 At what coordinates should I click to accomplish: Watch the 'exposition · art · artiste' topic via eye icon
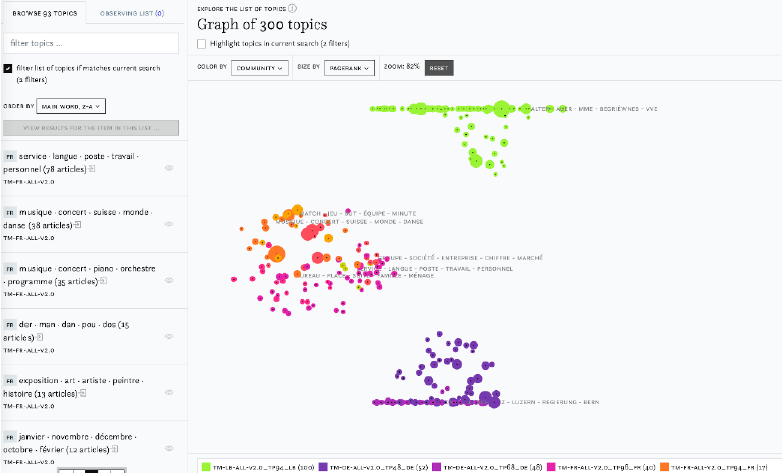coord(169,392)
